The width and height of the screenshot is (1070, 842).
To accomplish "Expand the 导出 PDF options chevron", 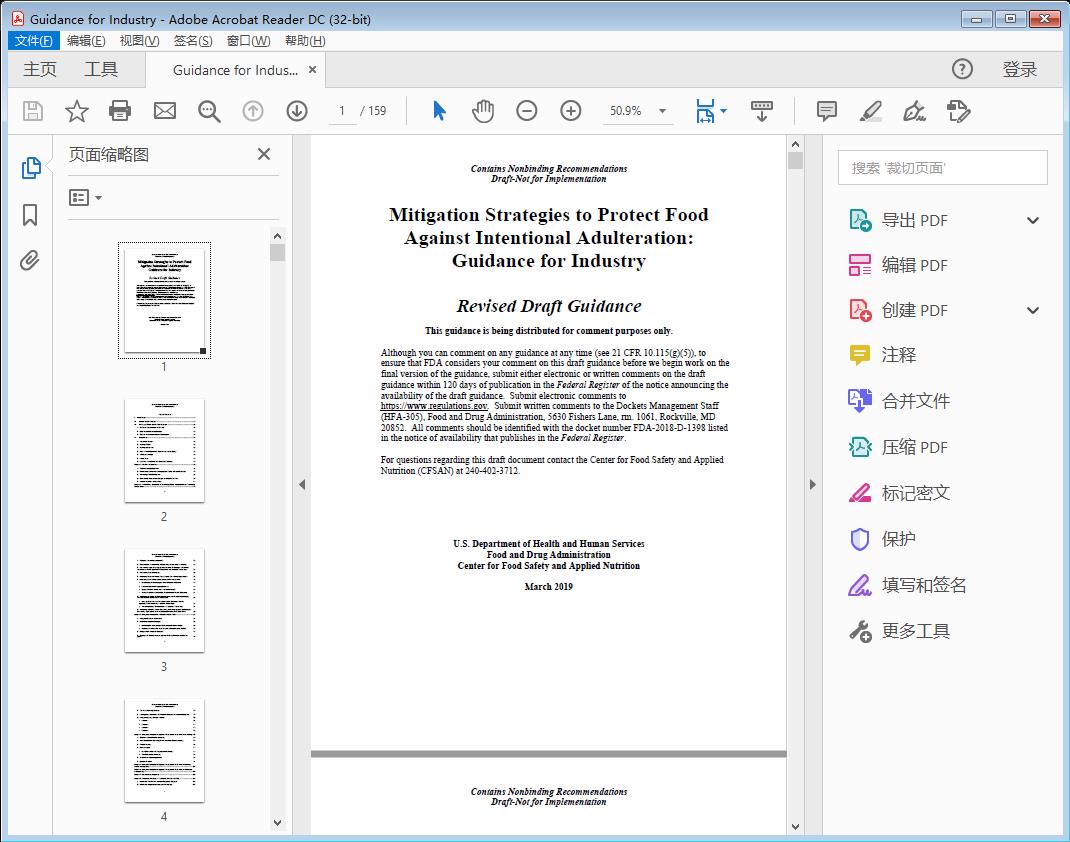I will [x=1032, y=219].
